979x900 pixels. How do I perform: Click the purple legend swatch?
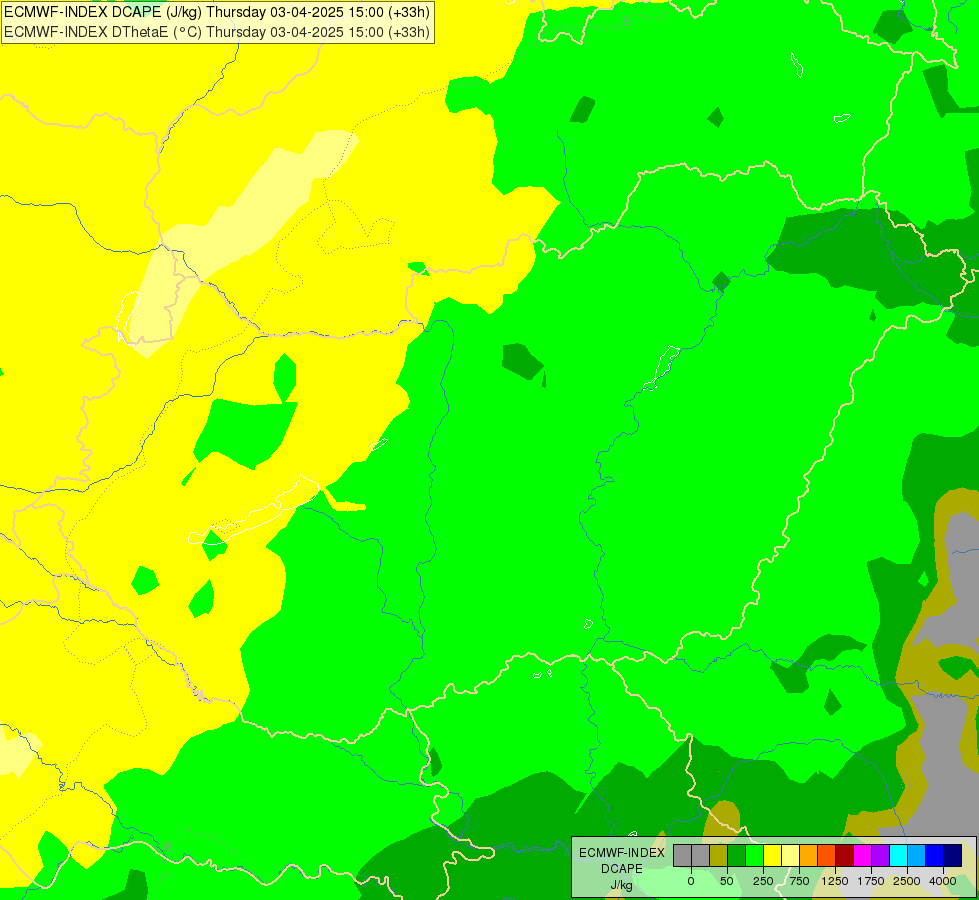880,855
